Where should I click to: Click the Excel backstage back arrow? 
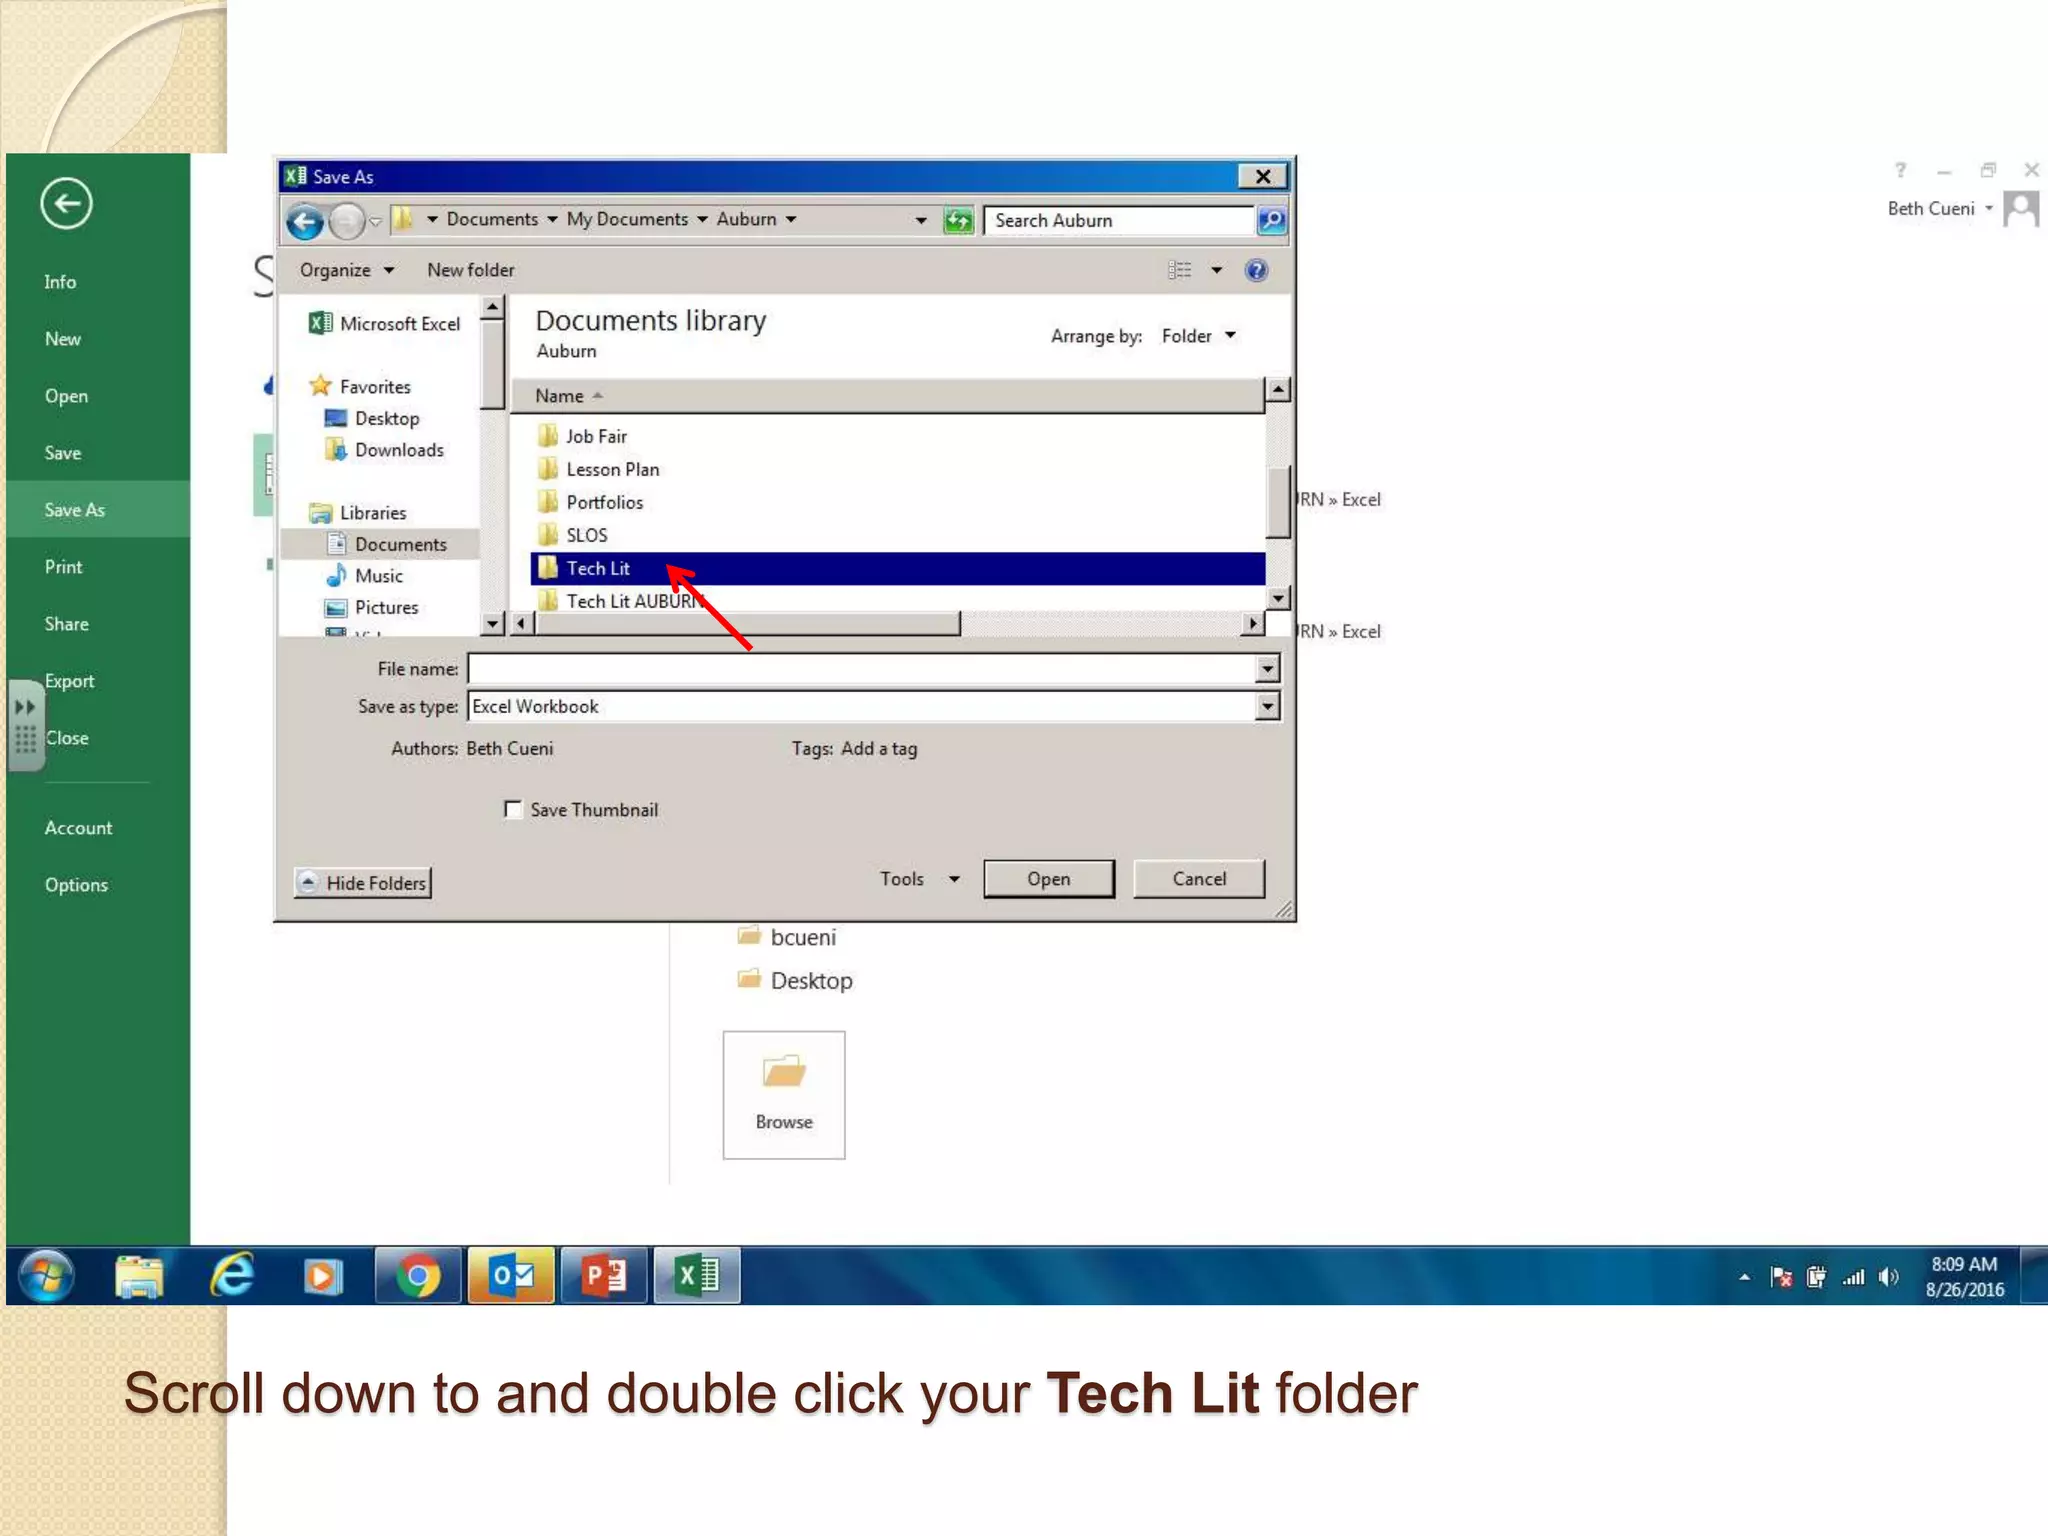66,204
